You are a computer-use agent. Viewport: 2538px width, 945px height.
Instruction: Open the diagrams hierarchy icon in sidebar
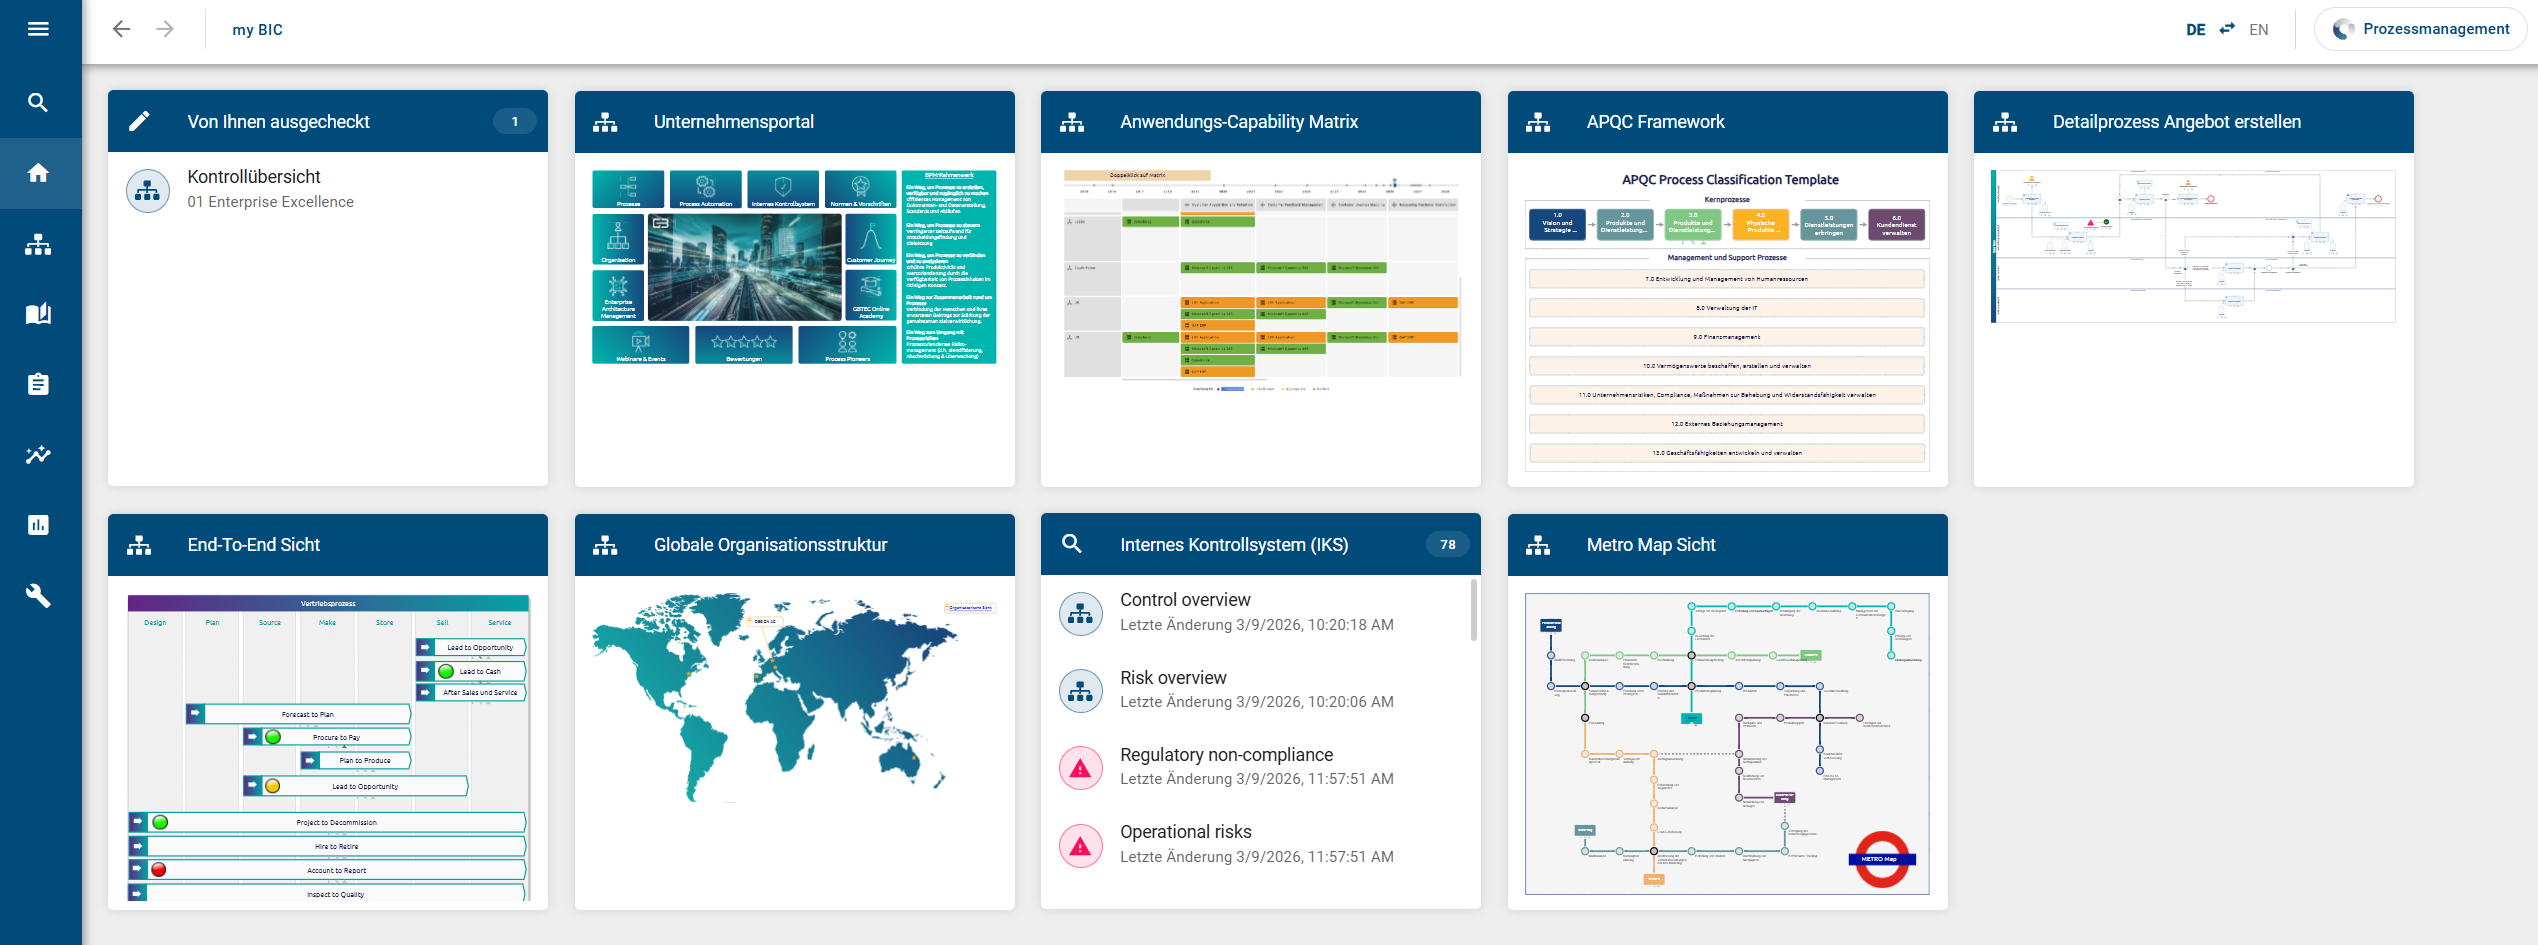38,244
